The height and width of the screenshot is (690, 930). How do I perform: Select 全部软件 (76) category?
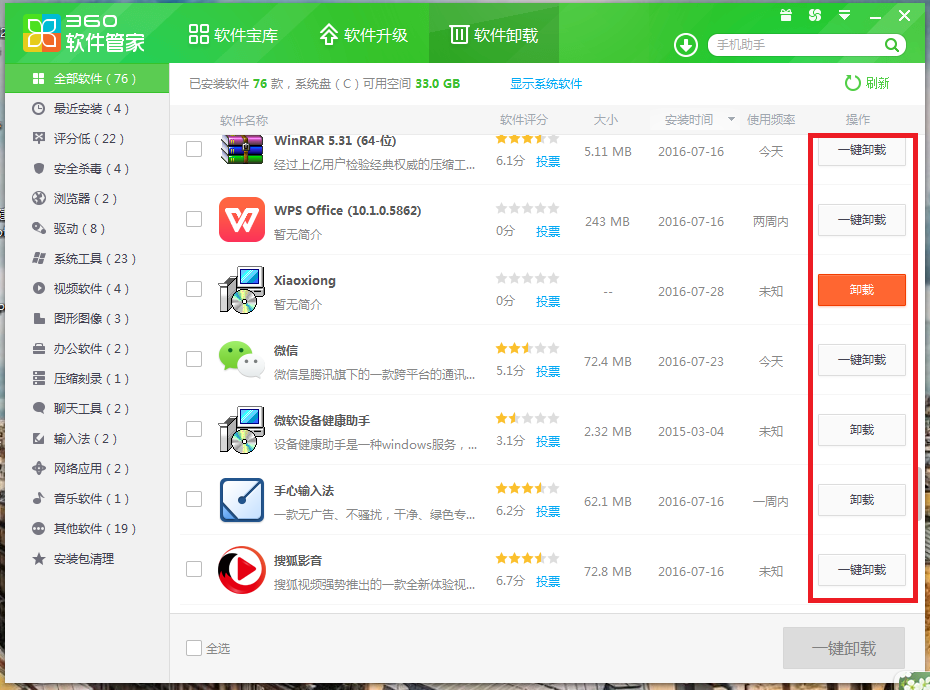[x=87, y=78]
